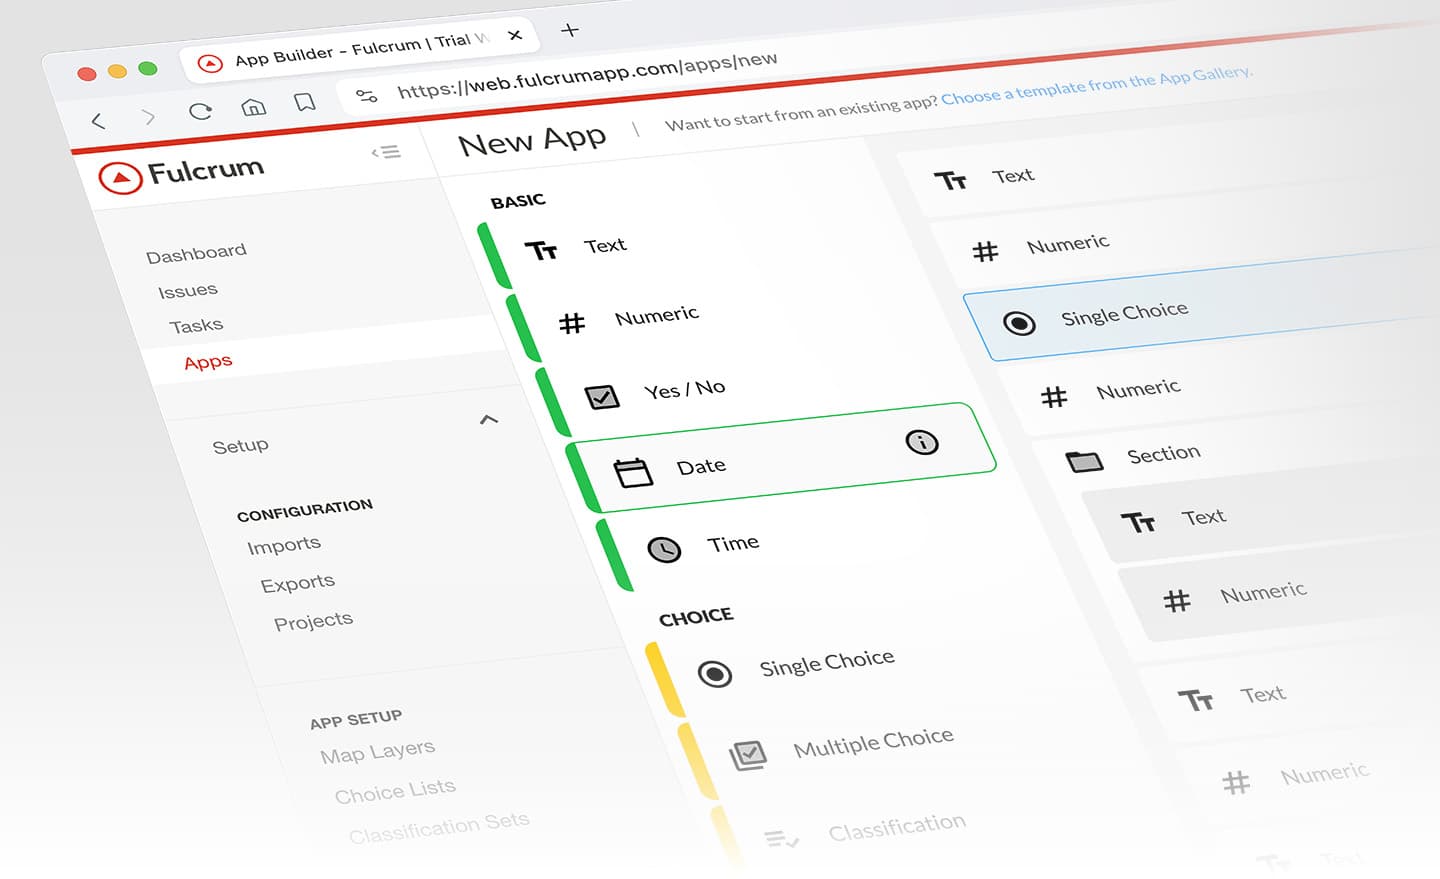The height and width of the screenshot is (879, 1440).
Task: Click the Date calendar icon
Action: (633, 472)
